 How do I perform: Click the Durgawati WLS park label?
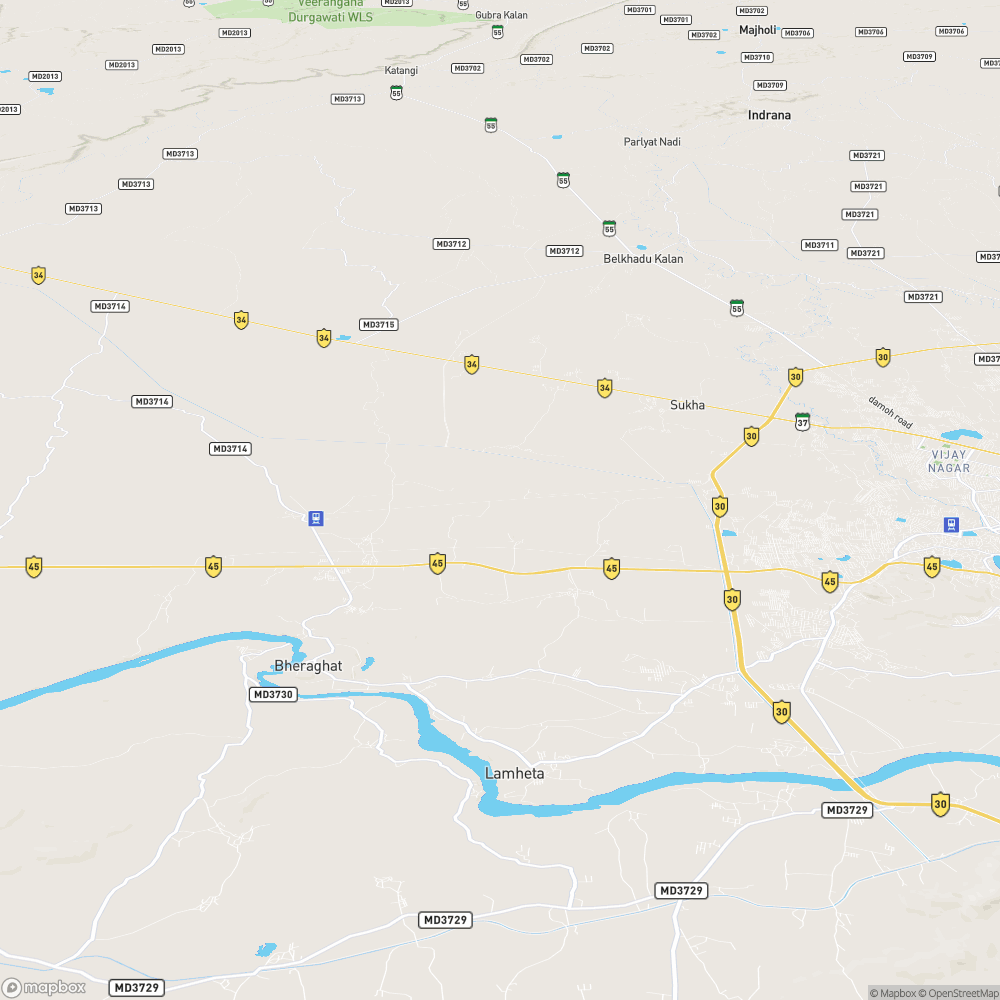click(x=330, y=17)
